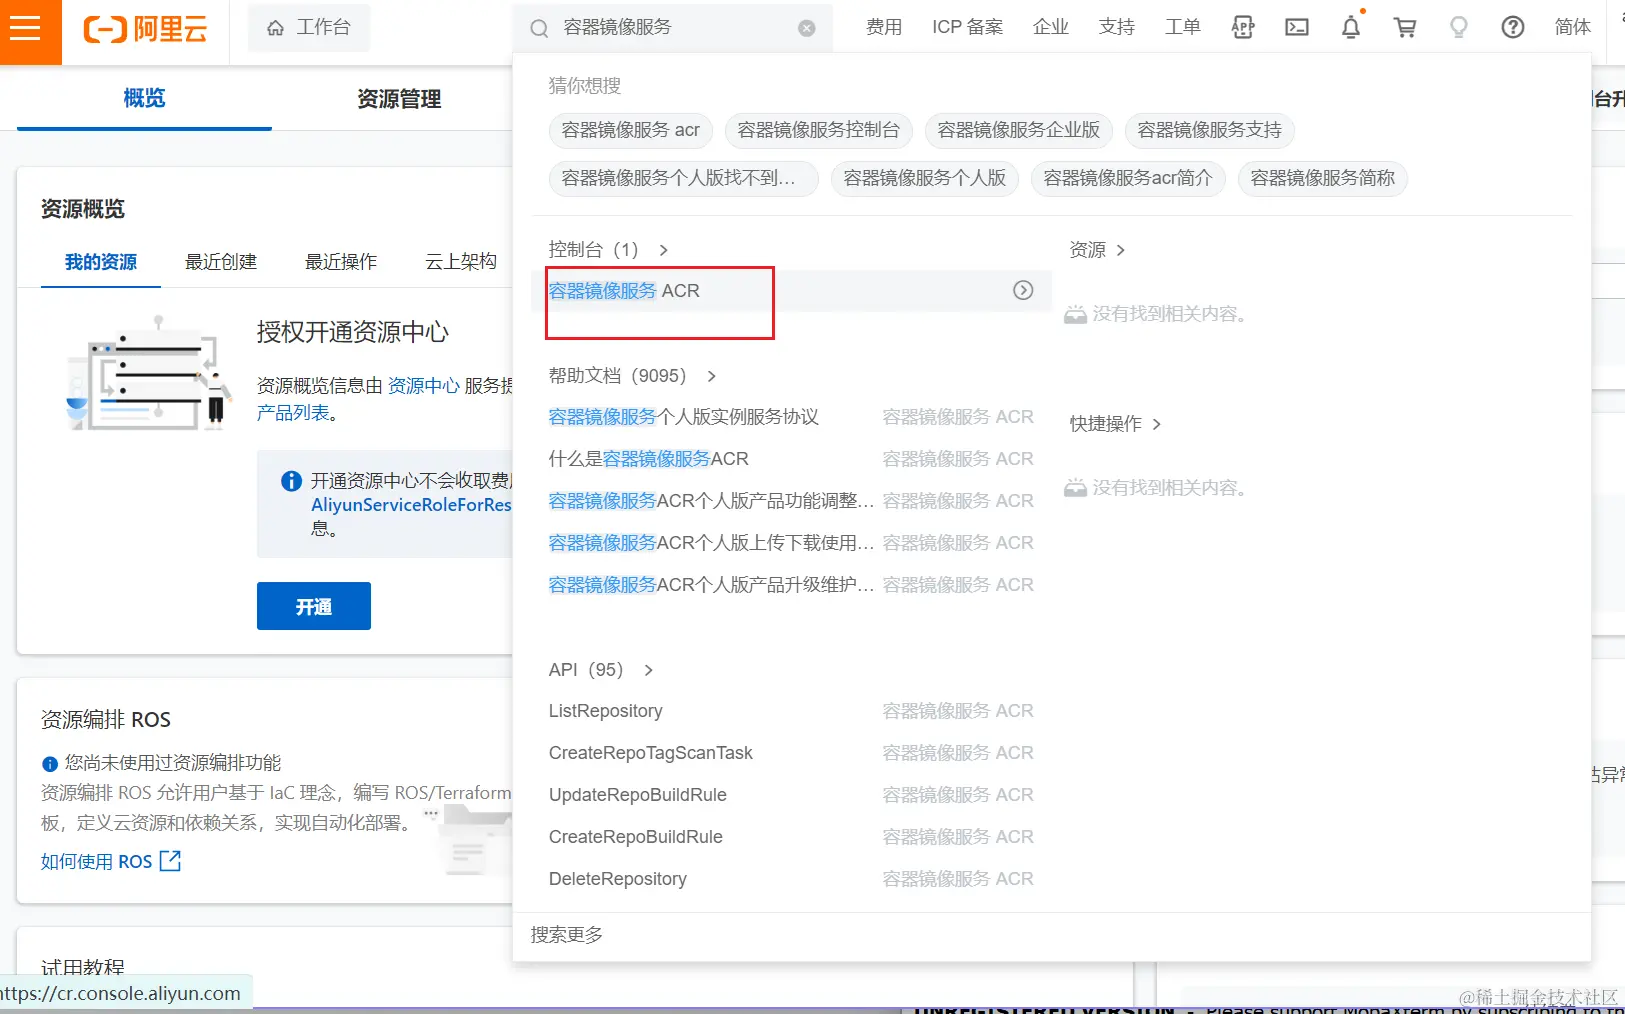The width and height of the screenshot is (1625, 1014).
Task: Switch to the 资源管理 tab
Action: (399, 99)
